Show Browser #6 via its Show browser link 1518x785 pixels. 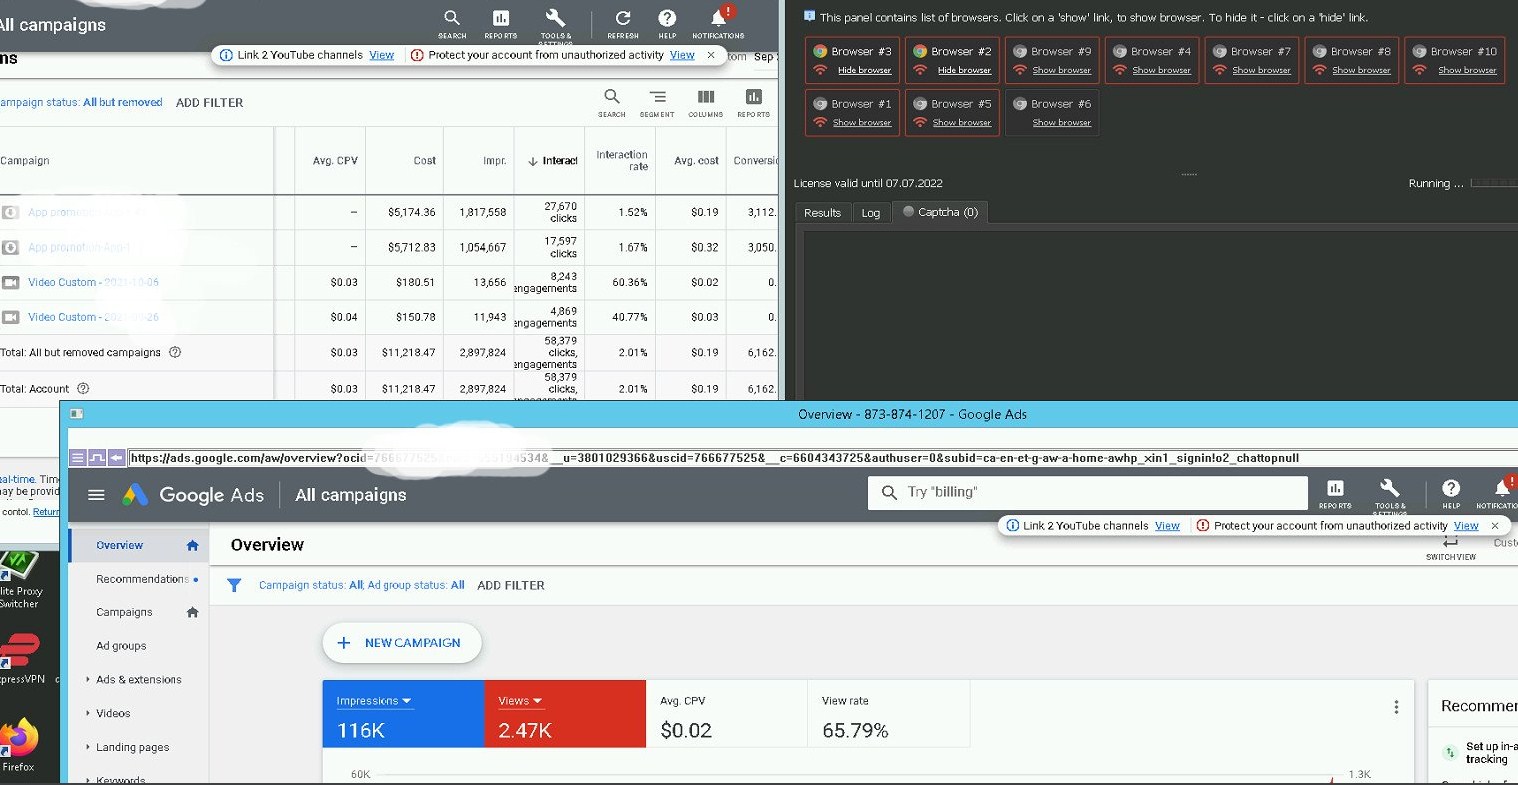pyautogui.click(x=1061, y=123)
